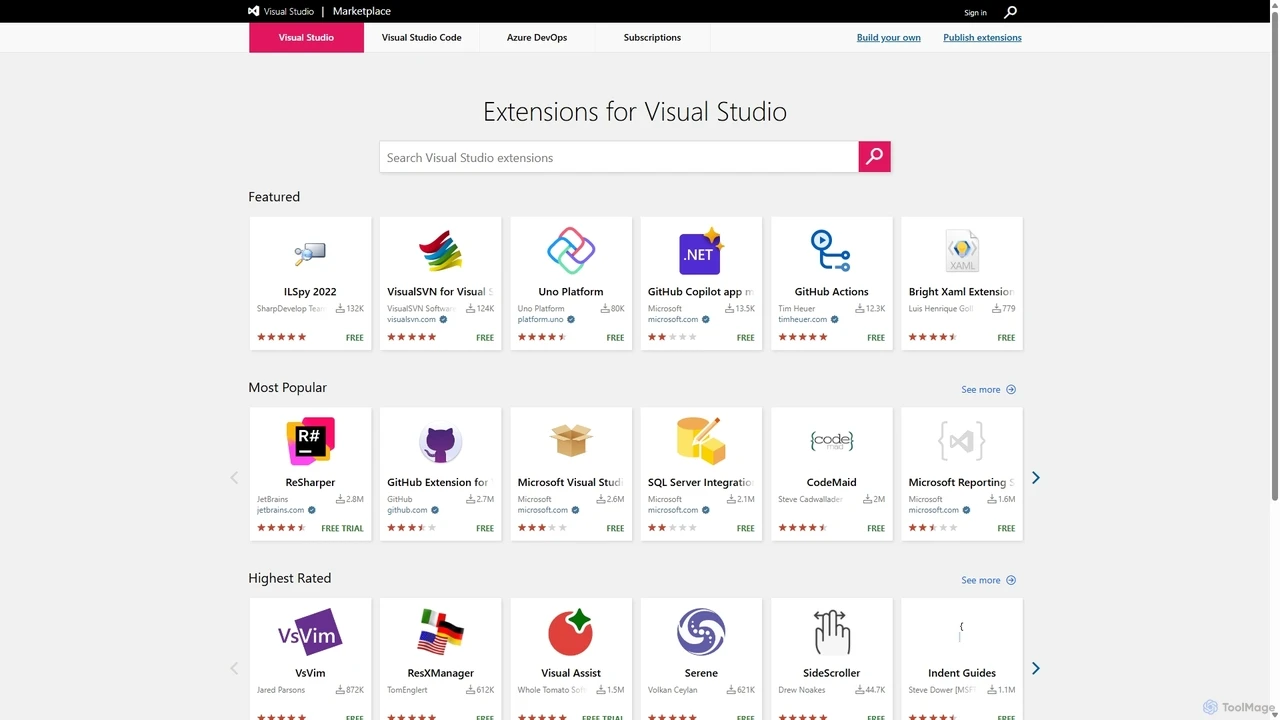Click verified badge next to jetbrains.com

(312, 510)
